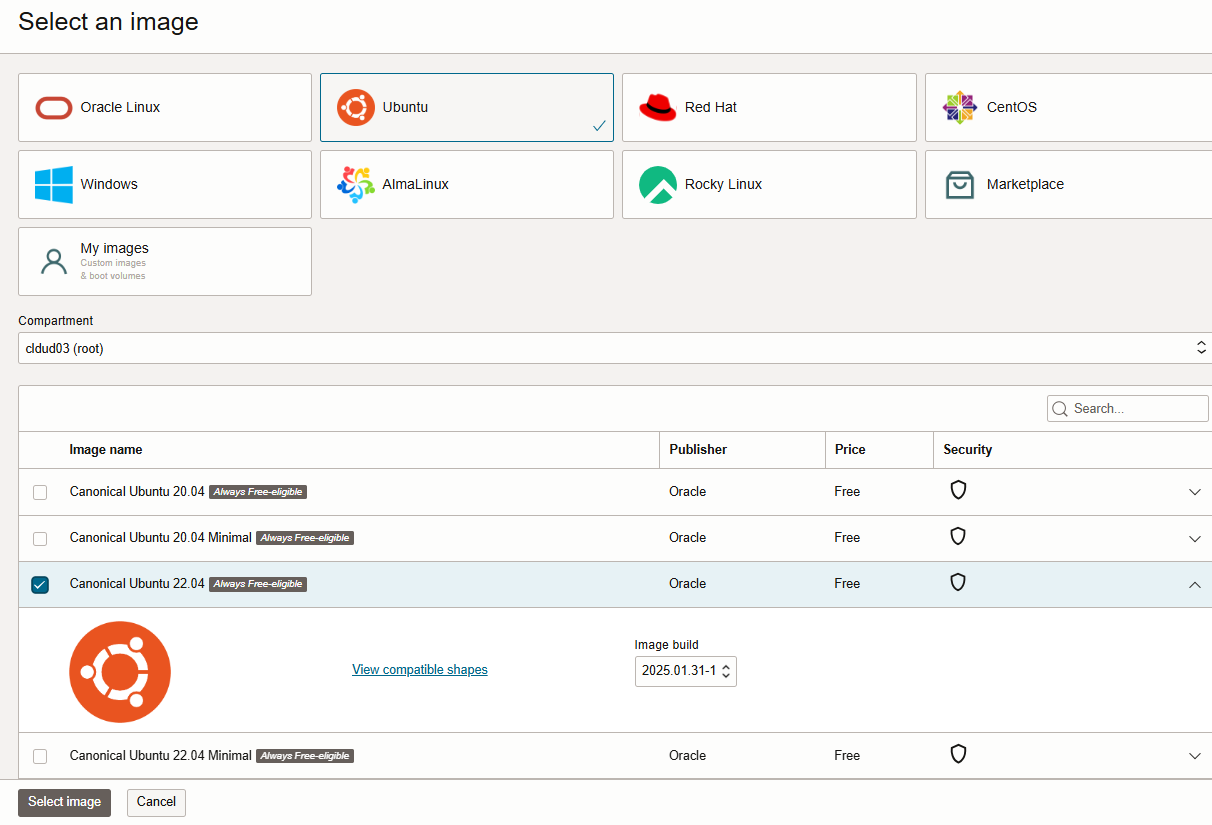Collapse the Canonical Ubuntu 22.04 row
The image size is (1212, 825).
coord(1194,585)
